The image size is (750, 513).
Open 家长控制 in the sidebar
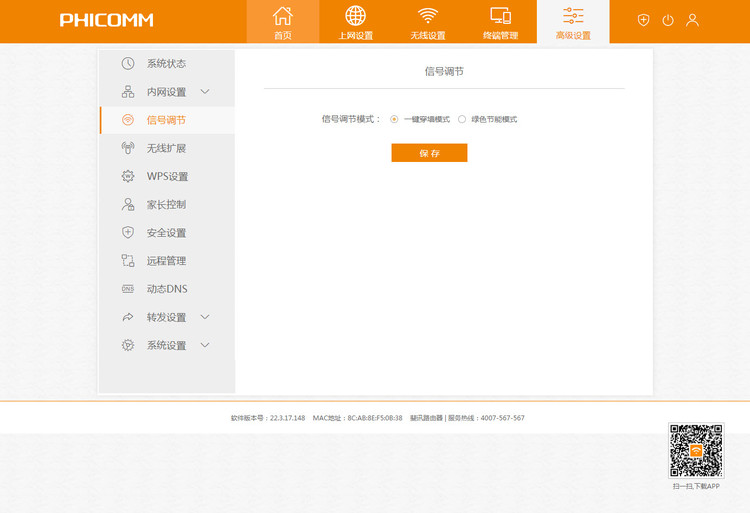point(167,204)
